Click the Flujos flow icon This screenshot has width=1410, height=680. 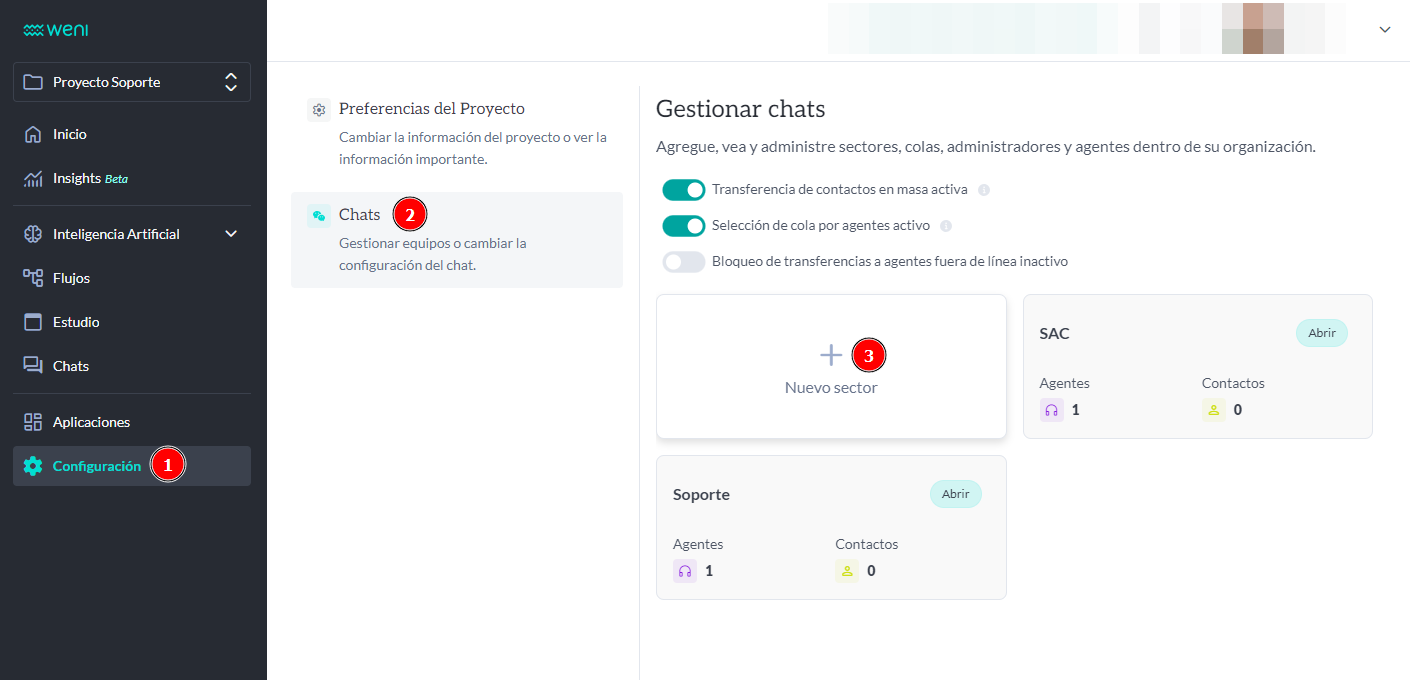(33, 278)
